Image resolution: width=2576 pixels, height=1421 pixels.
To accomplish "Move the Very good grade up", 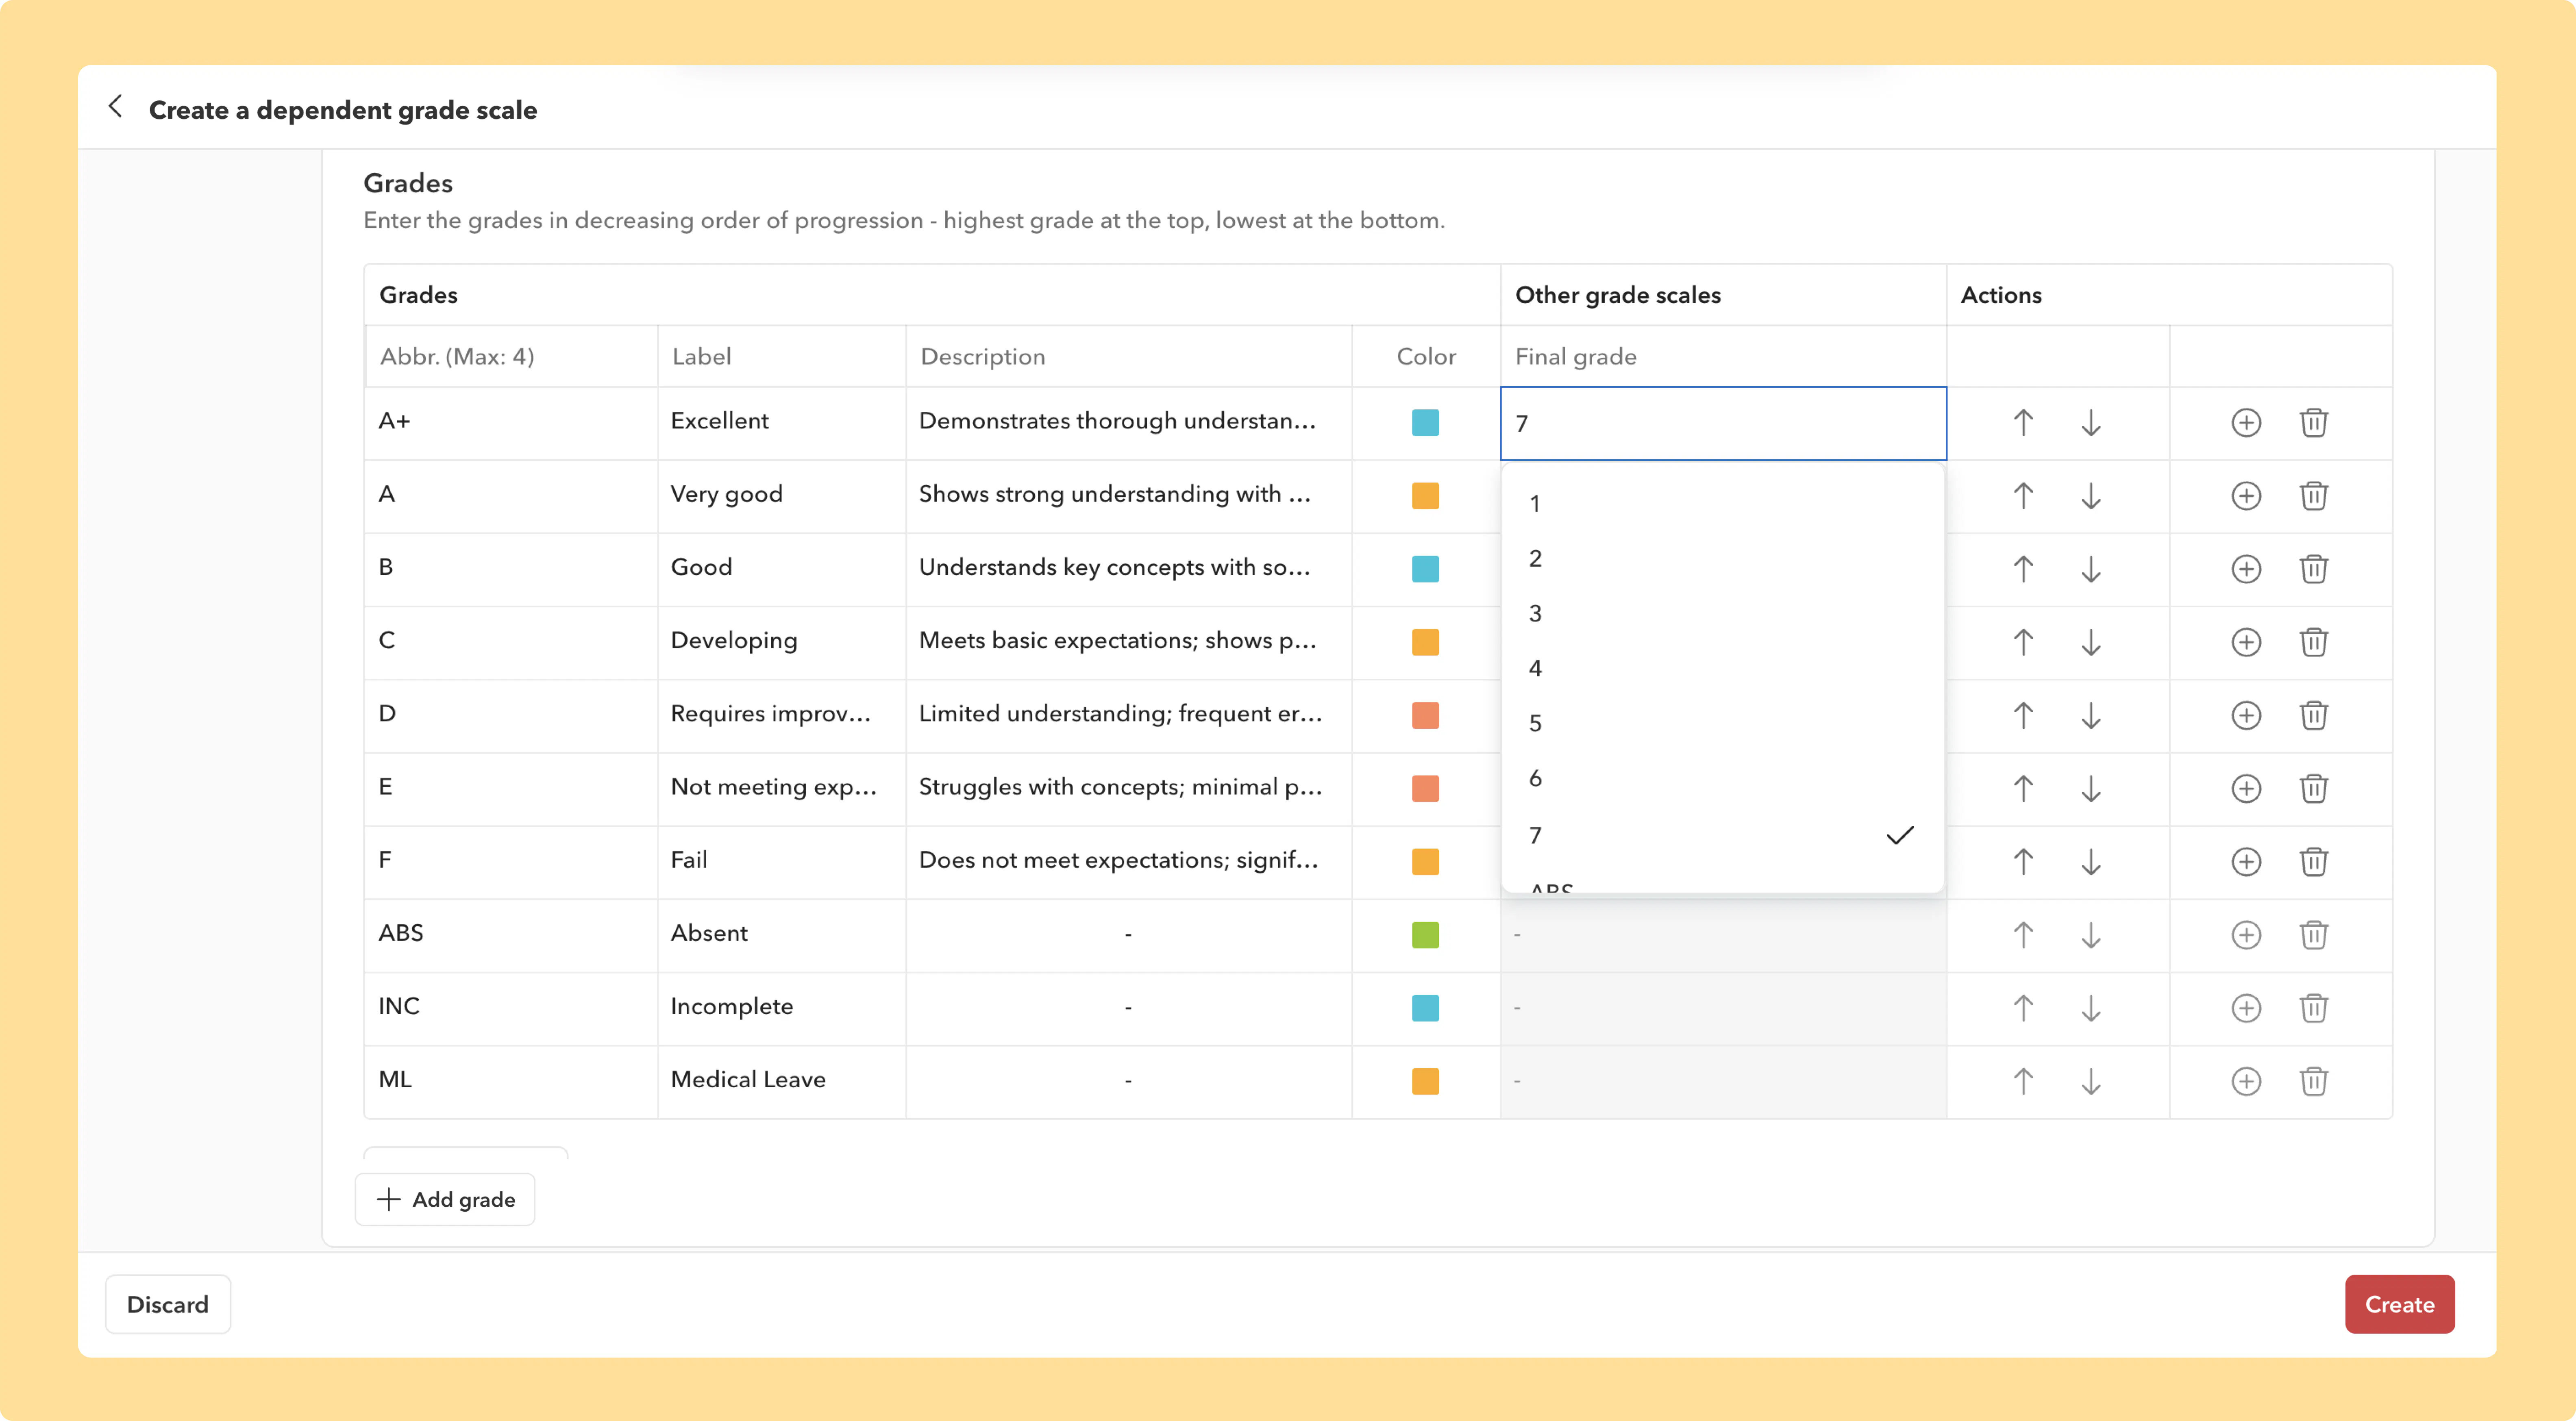I will pos(2023,496).
